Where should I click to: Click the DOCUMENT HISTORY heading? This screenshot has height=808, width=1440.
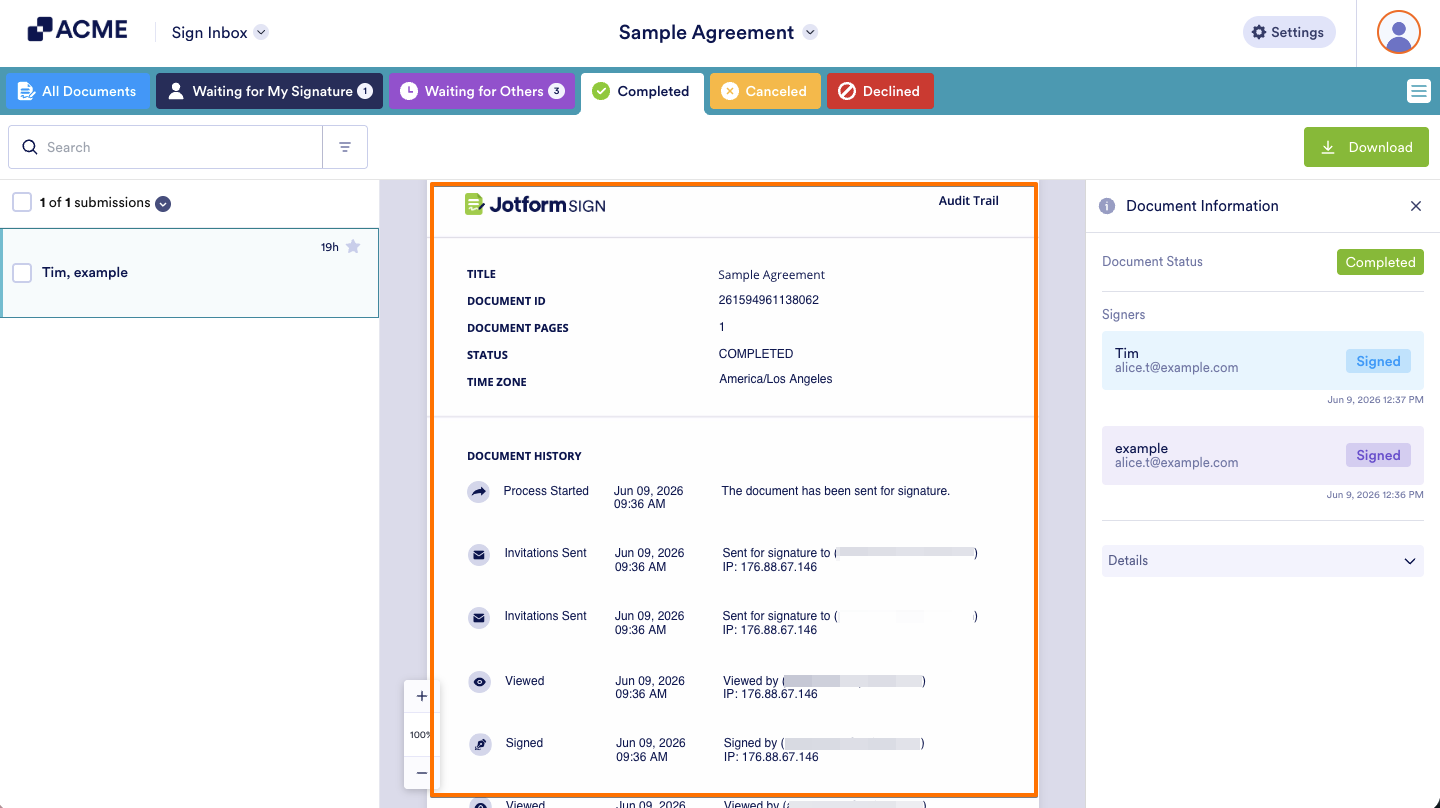click(524, 456)
